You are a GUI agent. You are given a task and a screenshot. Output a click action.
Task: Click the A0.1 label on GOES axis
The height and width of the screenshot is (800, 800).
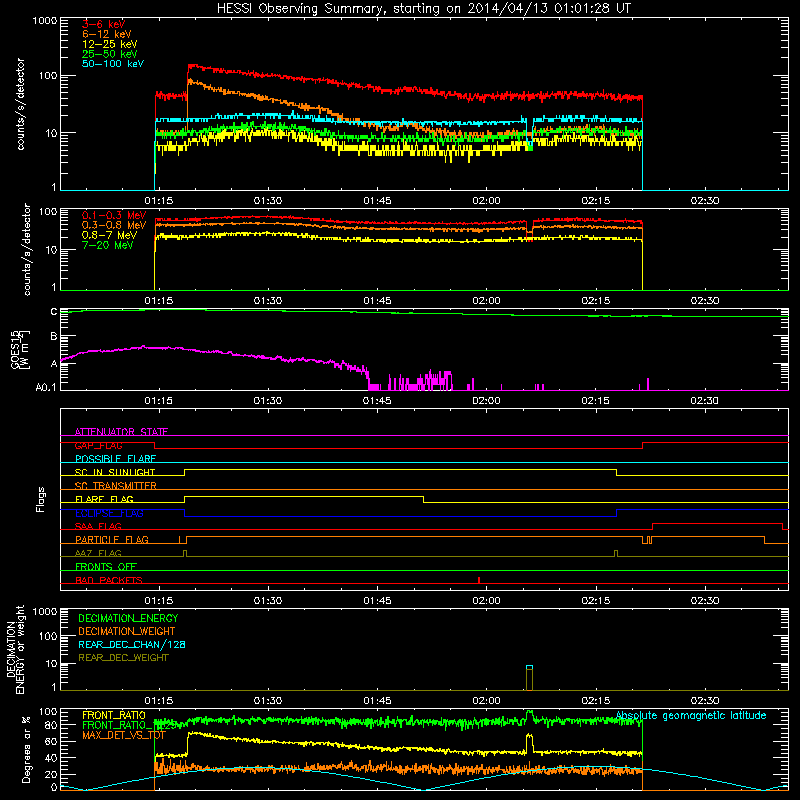46,388
